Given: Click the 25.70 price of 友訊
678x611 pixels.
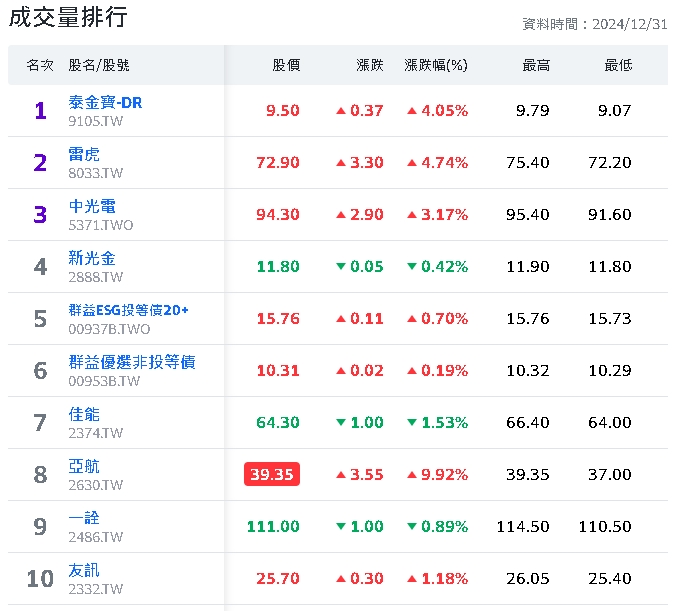Looking at the screenshot, I should click(x=278, y=579).
